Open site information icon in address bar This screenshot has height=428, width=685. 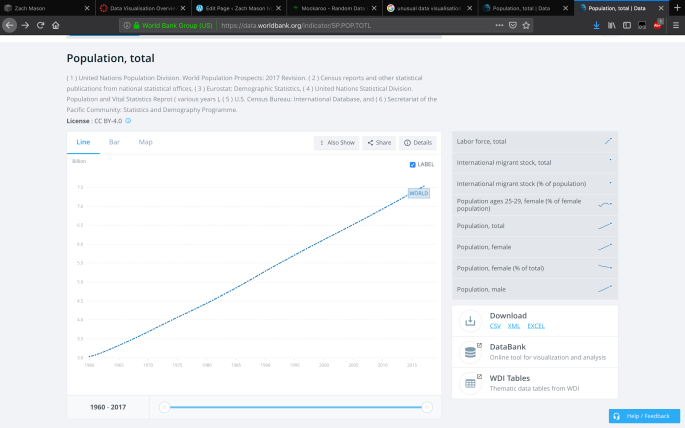tap(127, 25)
